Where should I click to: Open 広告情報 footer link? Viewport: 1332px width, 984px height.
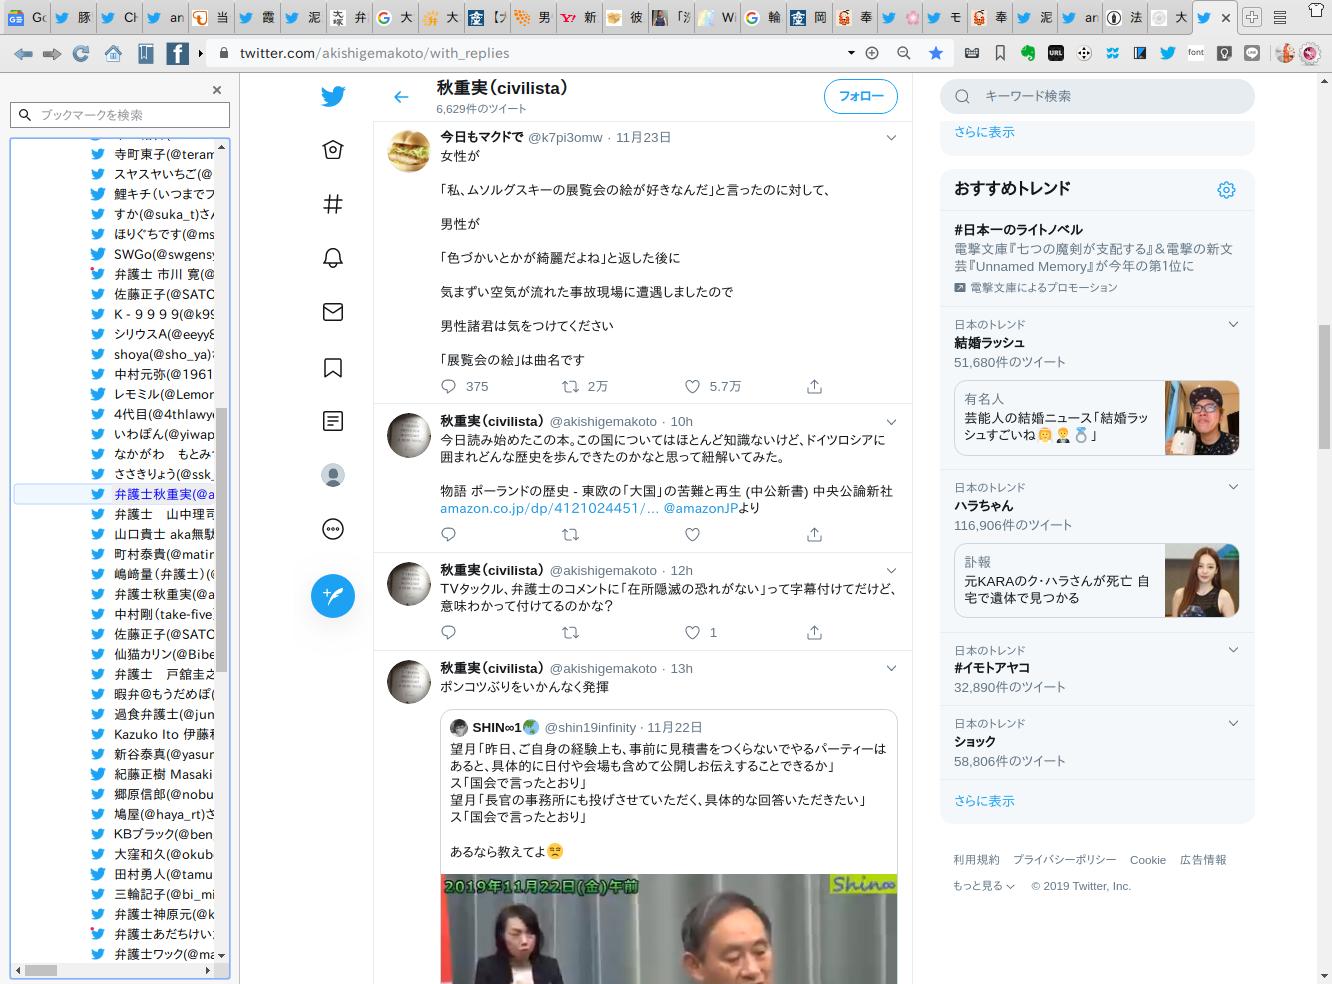(x=1203, y=860)
